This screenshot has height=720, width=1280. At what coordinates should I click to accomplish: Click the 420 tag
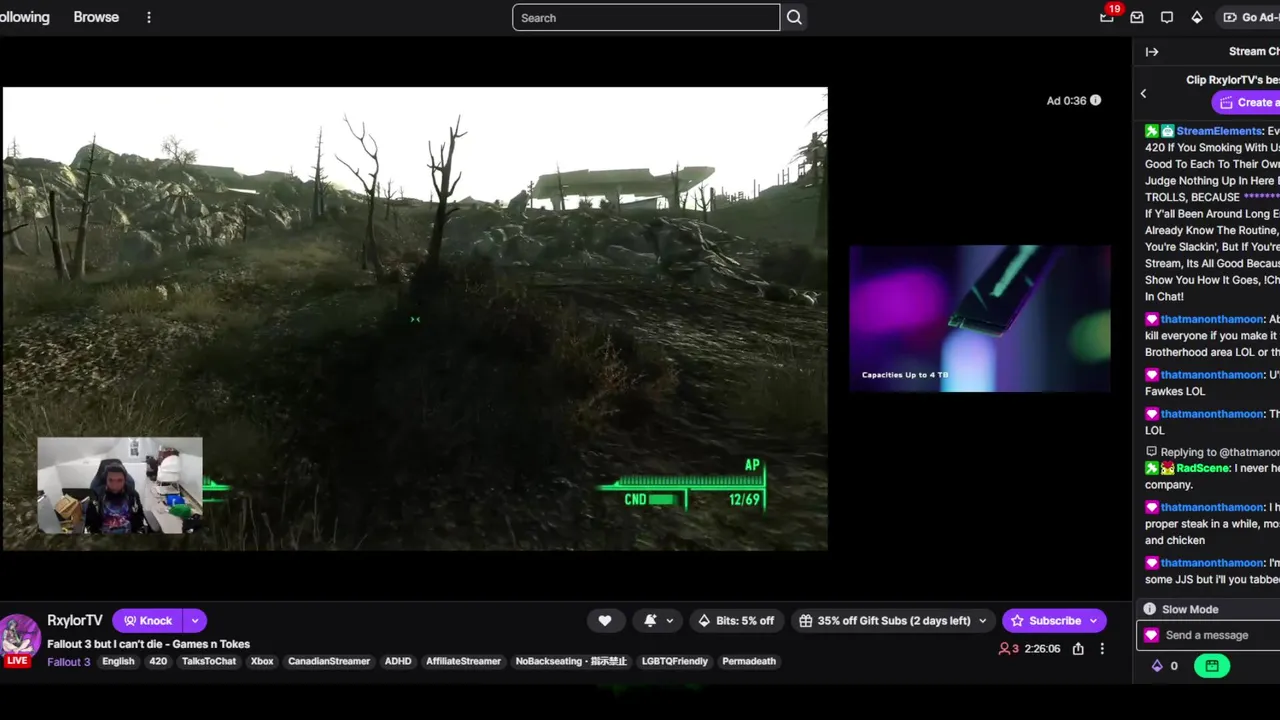pyautogui.click(x=158, y=661)
